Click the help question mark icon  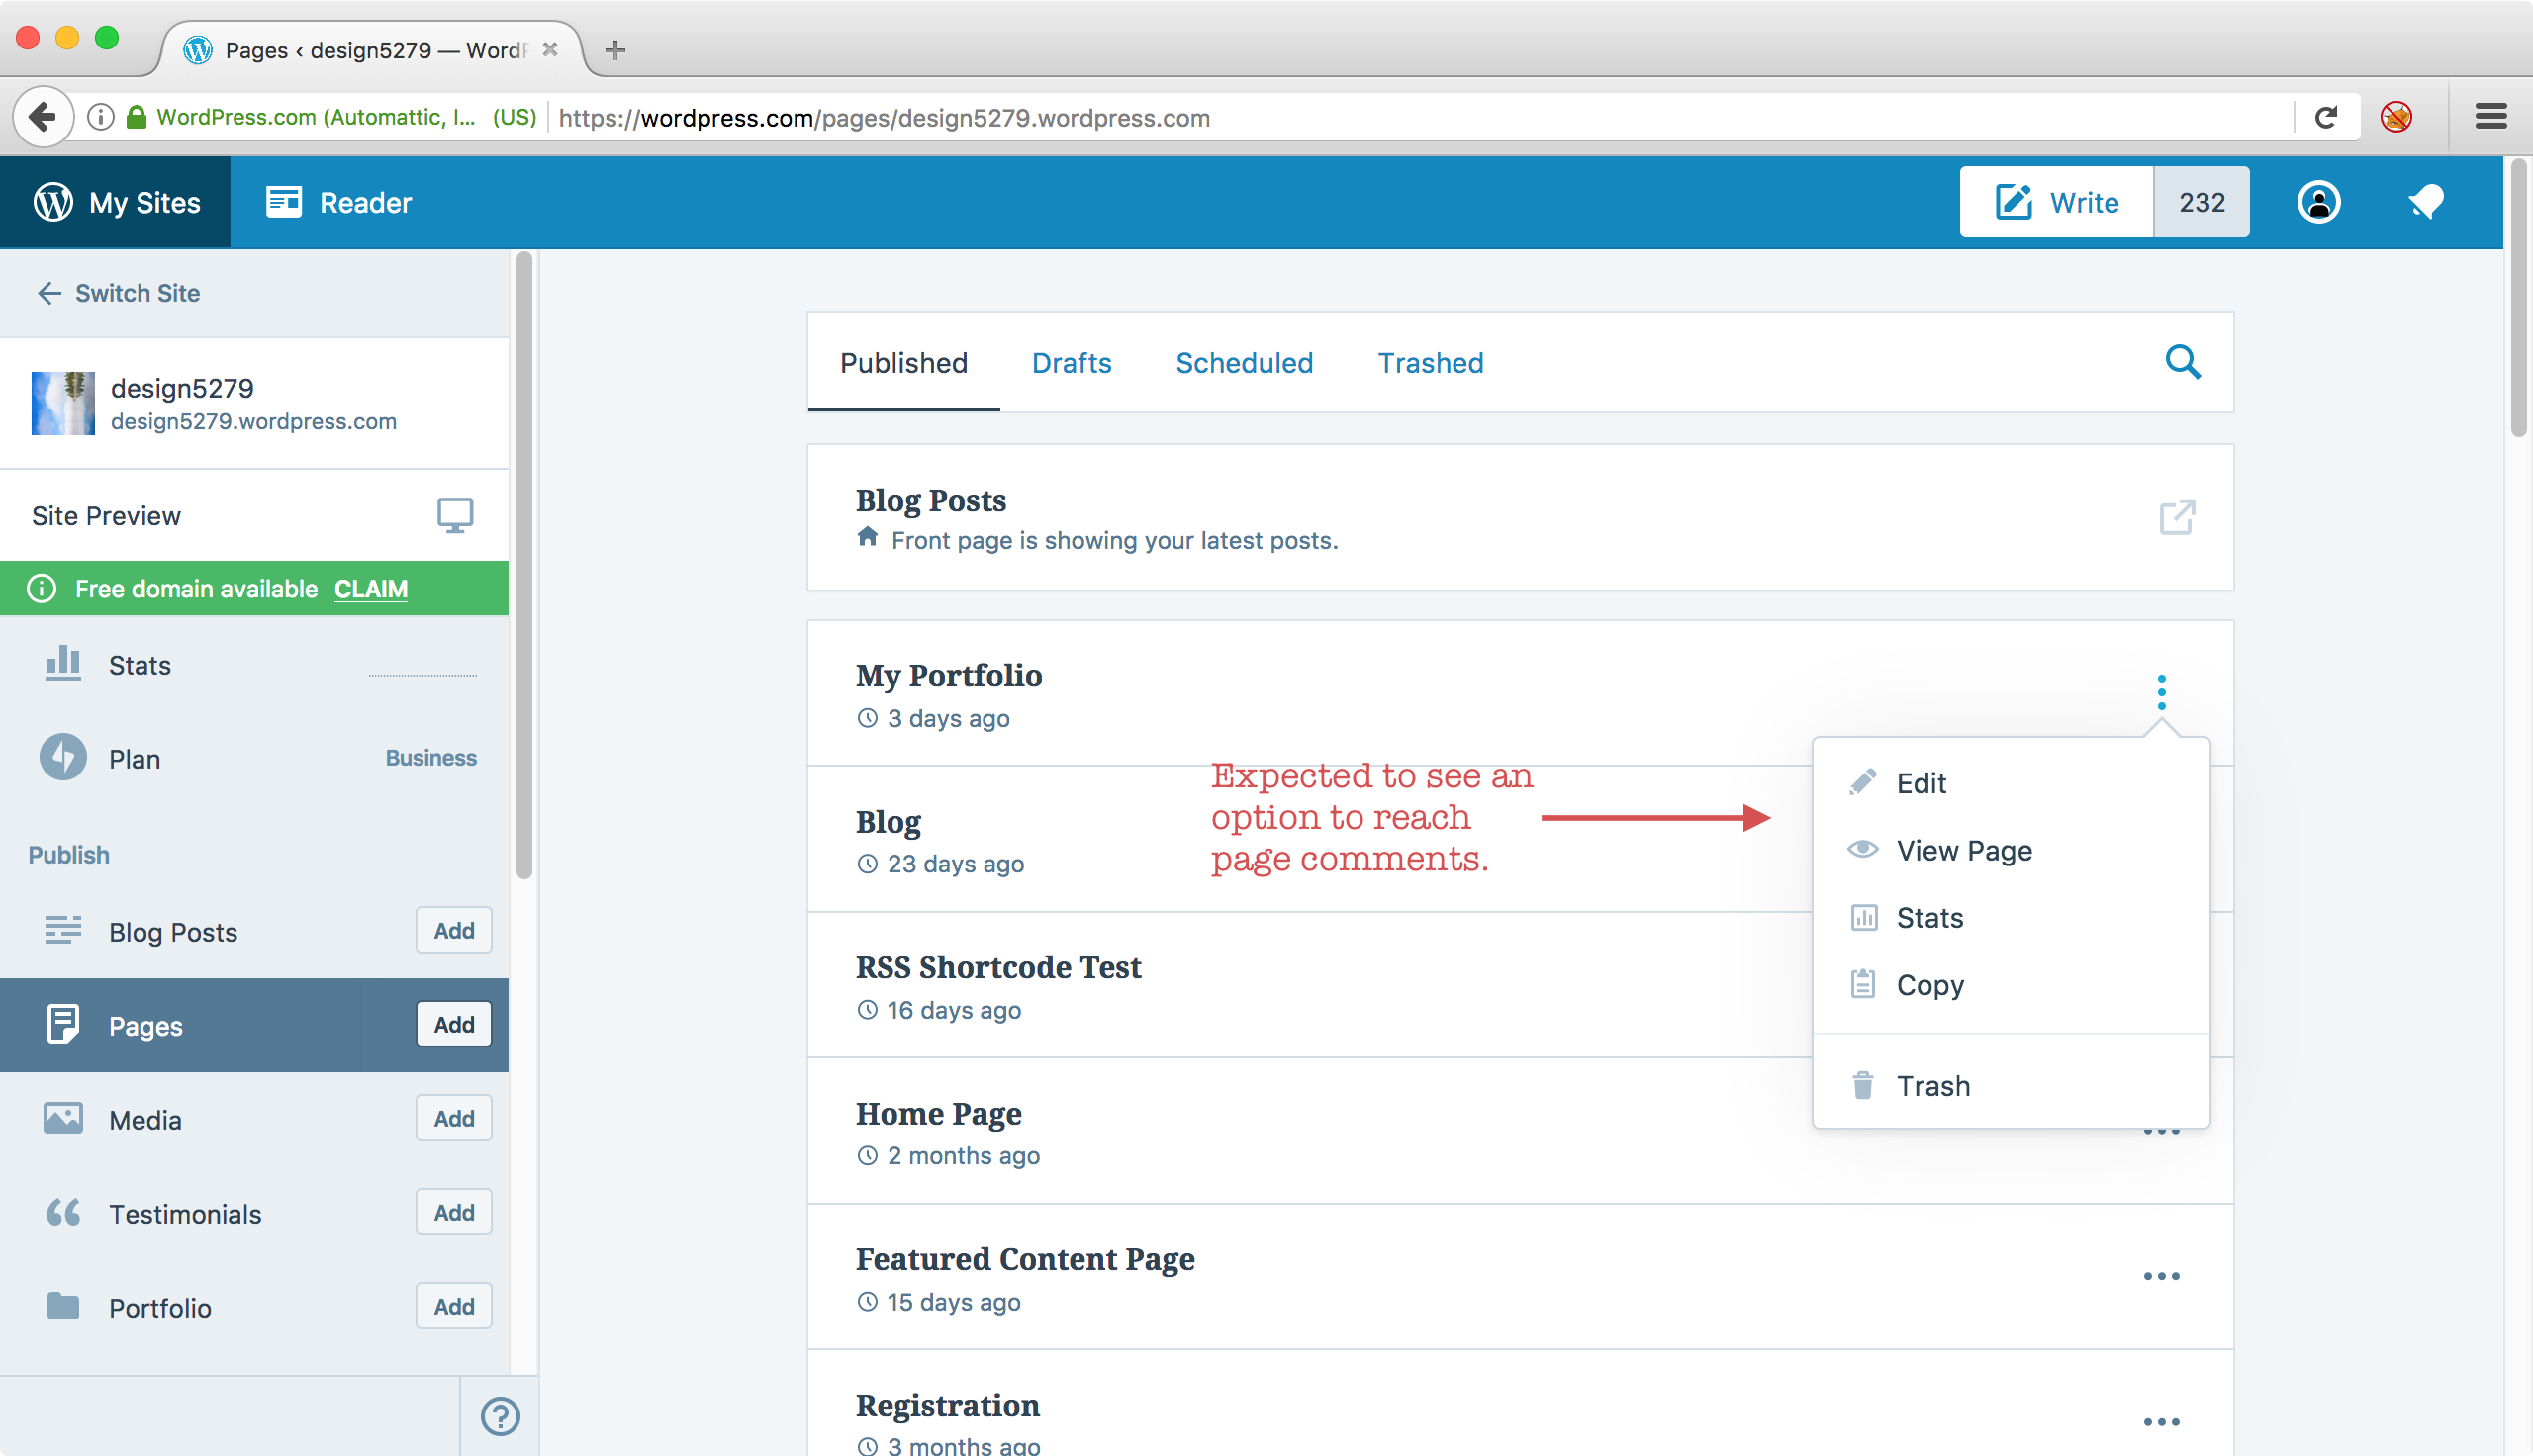click(x=500, y=1416)
